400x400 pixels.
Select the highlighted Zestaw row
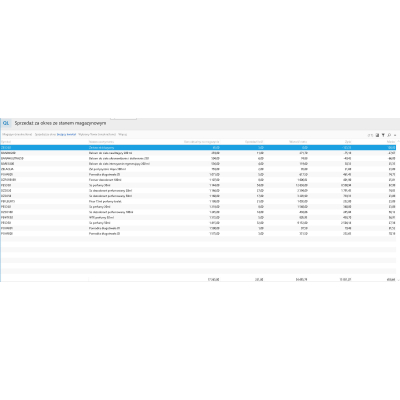click(x=198, y=147)
